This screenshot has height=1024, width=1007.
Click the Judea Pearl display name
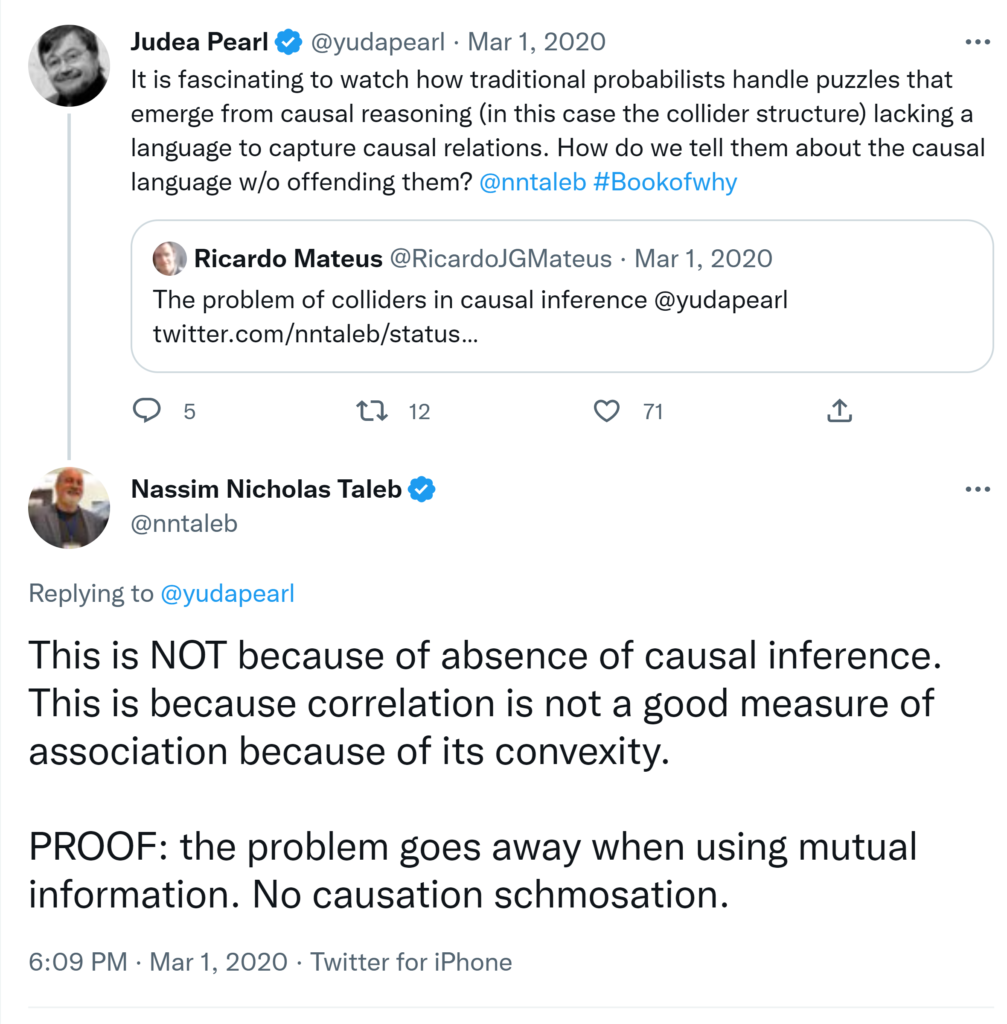(200, 42)
